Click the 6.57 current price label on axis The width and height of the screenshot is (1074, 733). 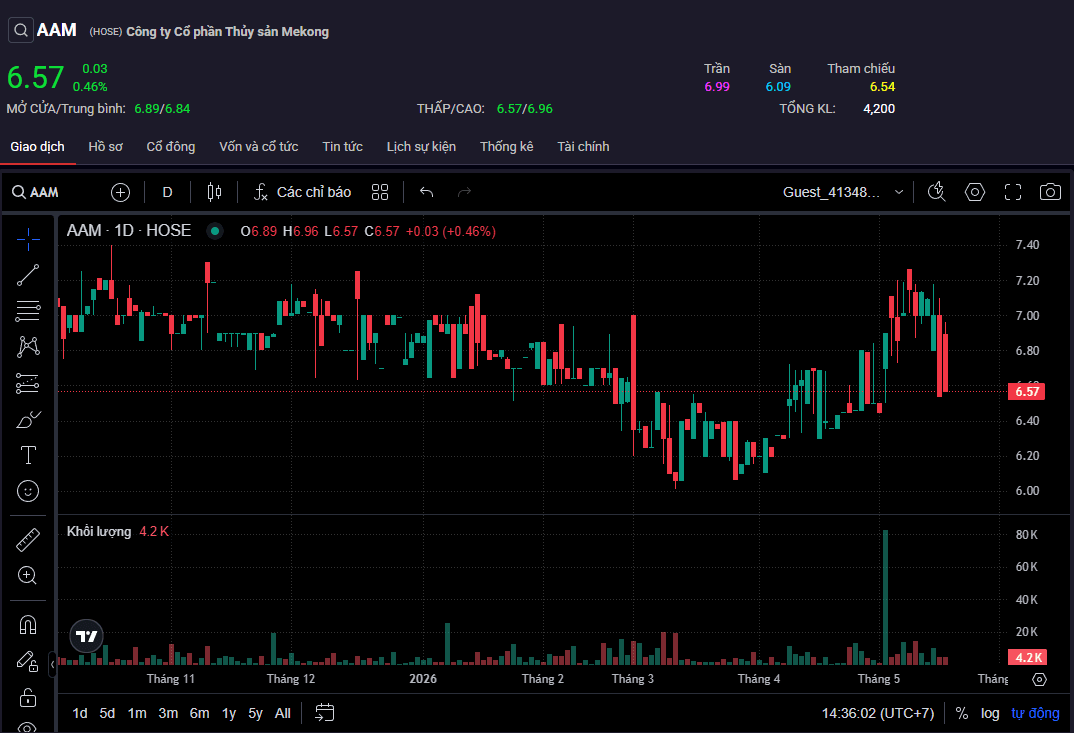click(x=1027, y=392)
